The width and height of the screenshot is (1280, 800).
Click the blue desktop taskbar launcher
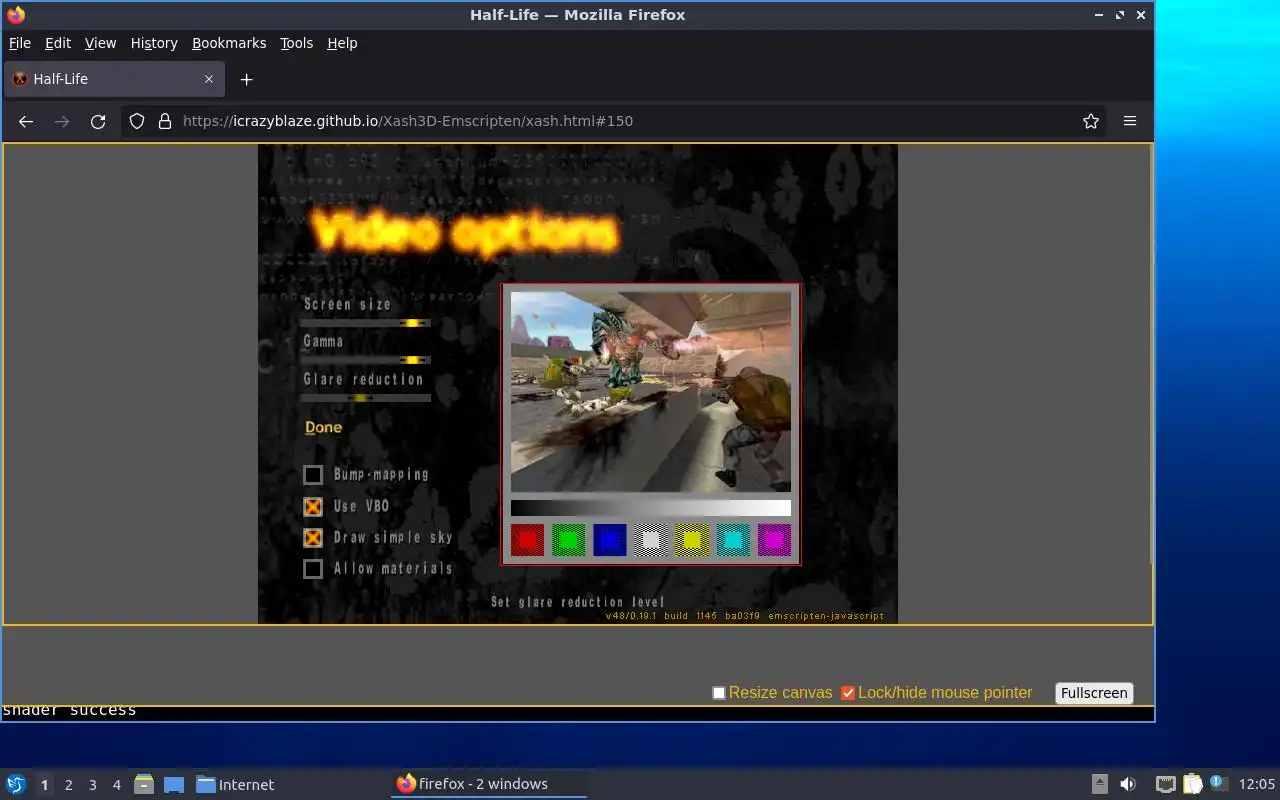click(x=174, y=784)
